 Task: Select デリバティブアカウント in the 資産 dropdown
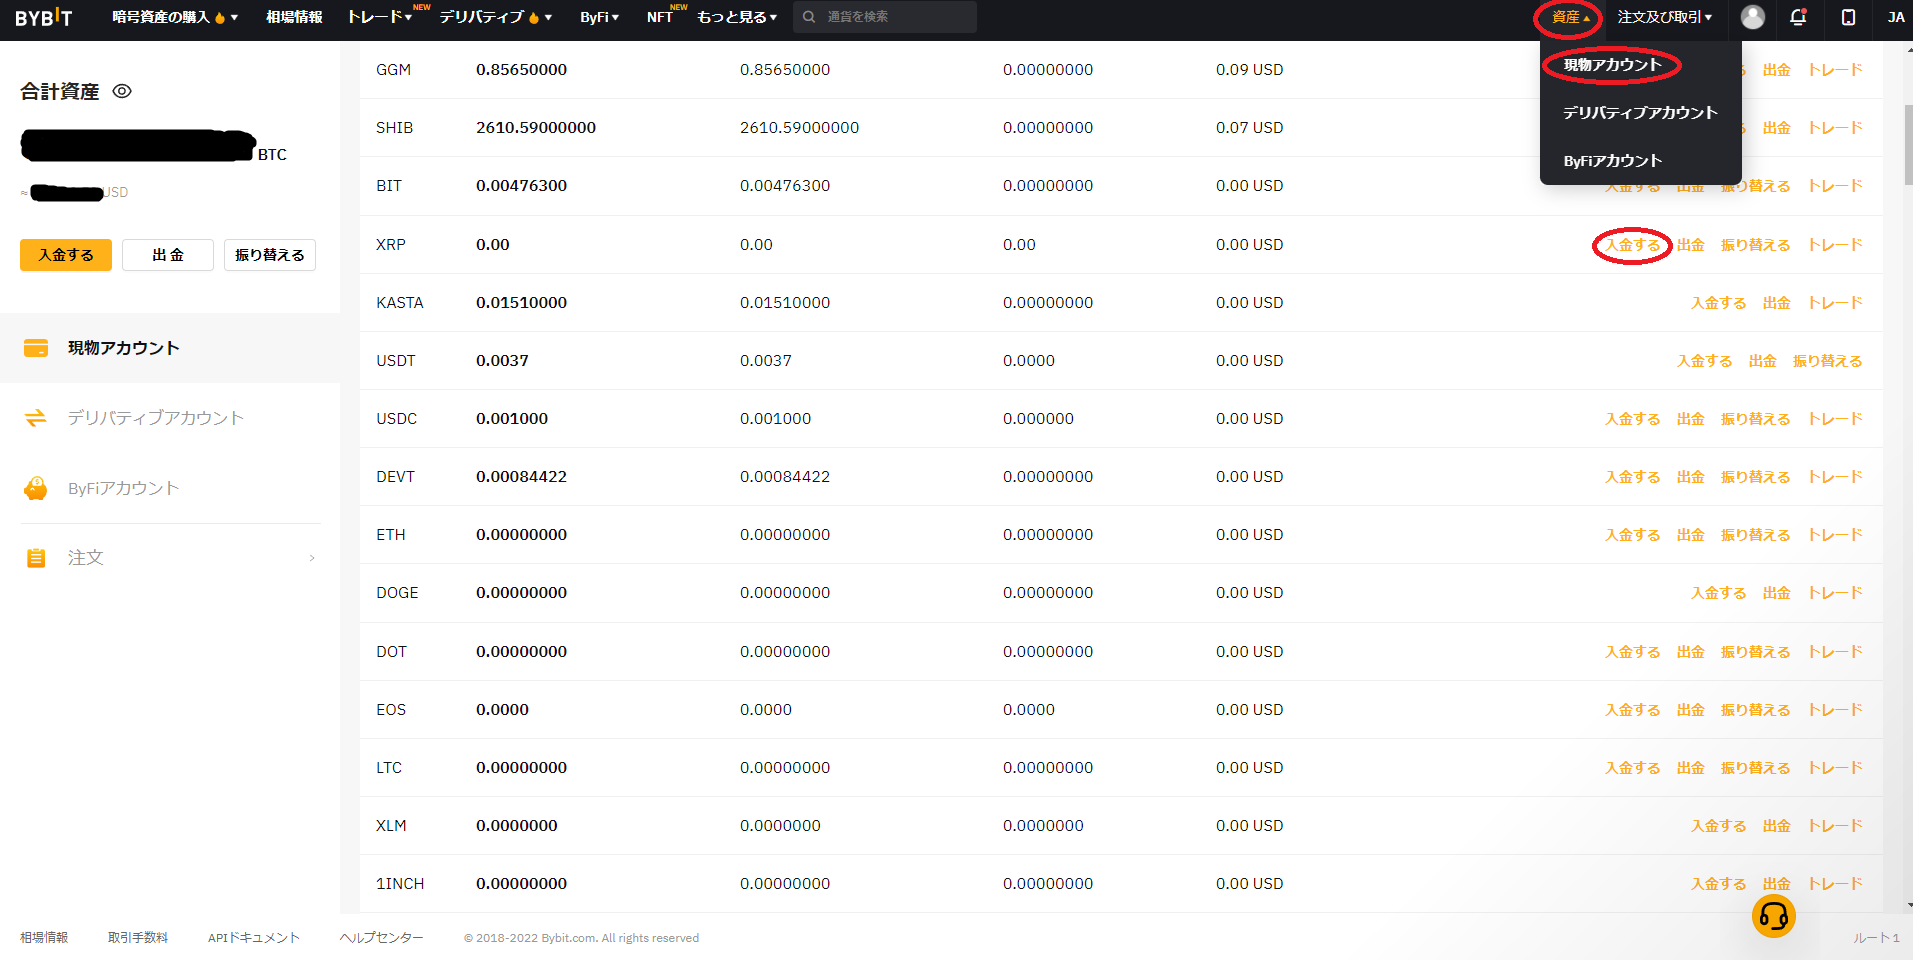click(1640, 113)
